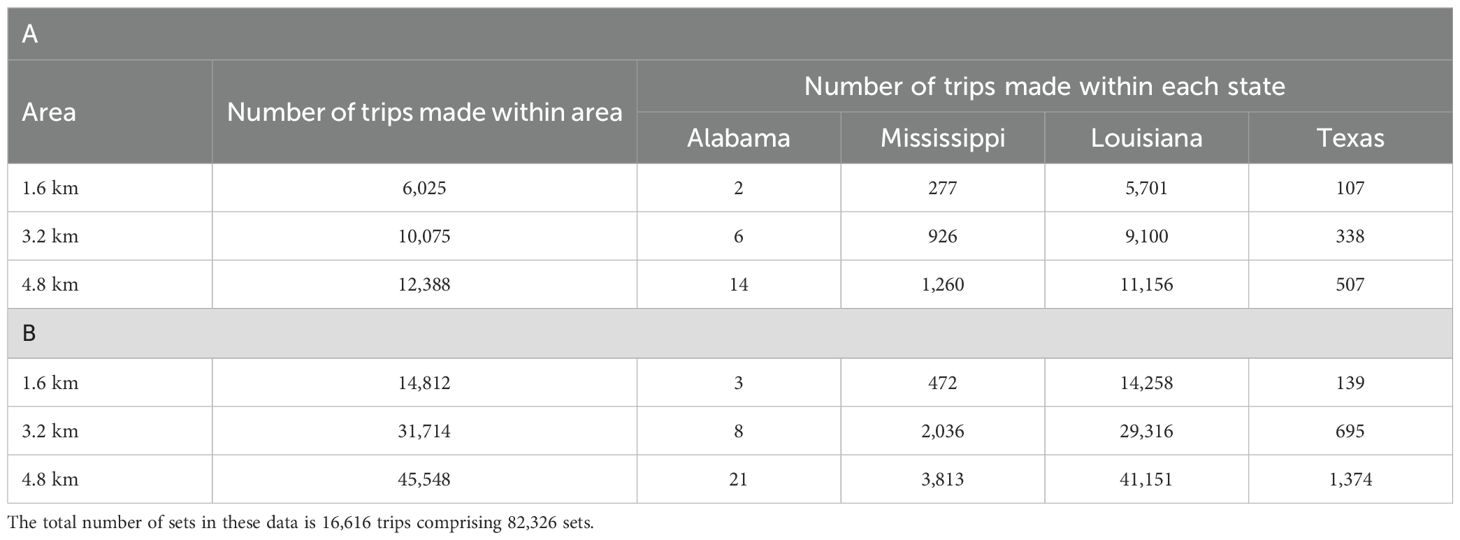Click the cell containing 6,025
Image resolution: width=1460 pixels, height=540 pixels.
(x=424, y=188)
